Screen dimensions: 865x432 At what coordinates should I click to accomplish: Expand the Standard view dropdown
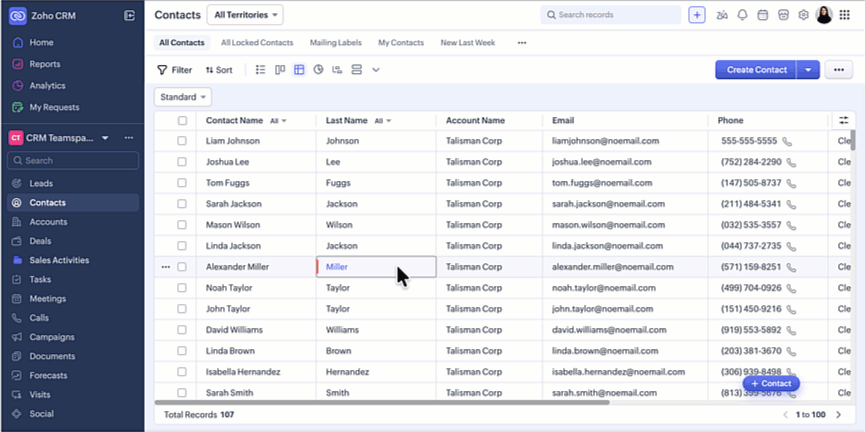point(184,97)
